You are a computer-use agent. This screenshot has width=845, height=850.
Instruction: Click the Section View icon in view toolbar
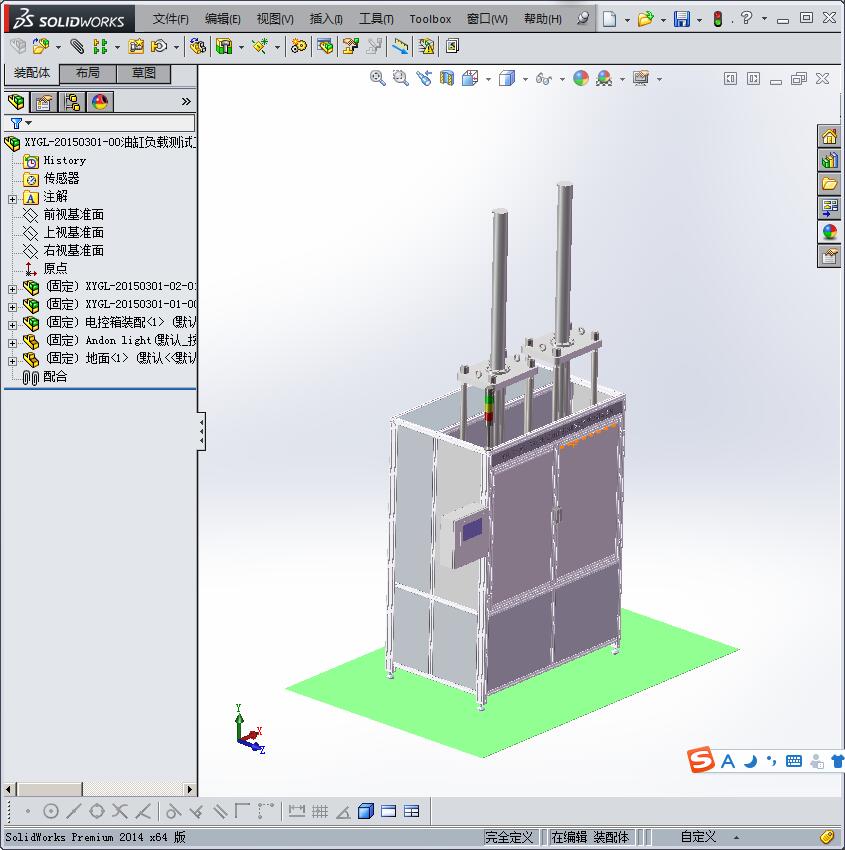[447, 78]
